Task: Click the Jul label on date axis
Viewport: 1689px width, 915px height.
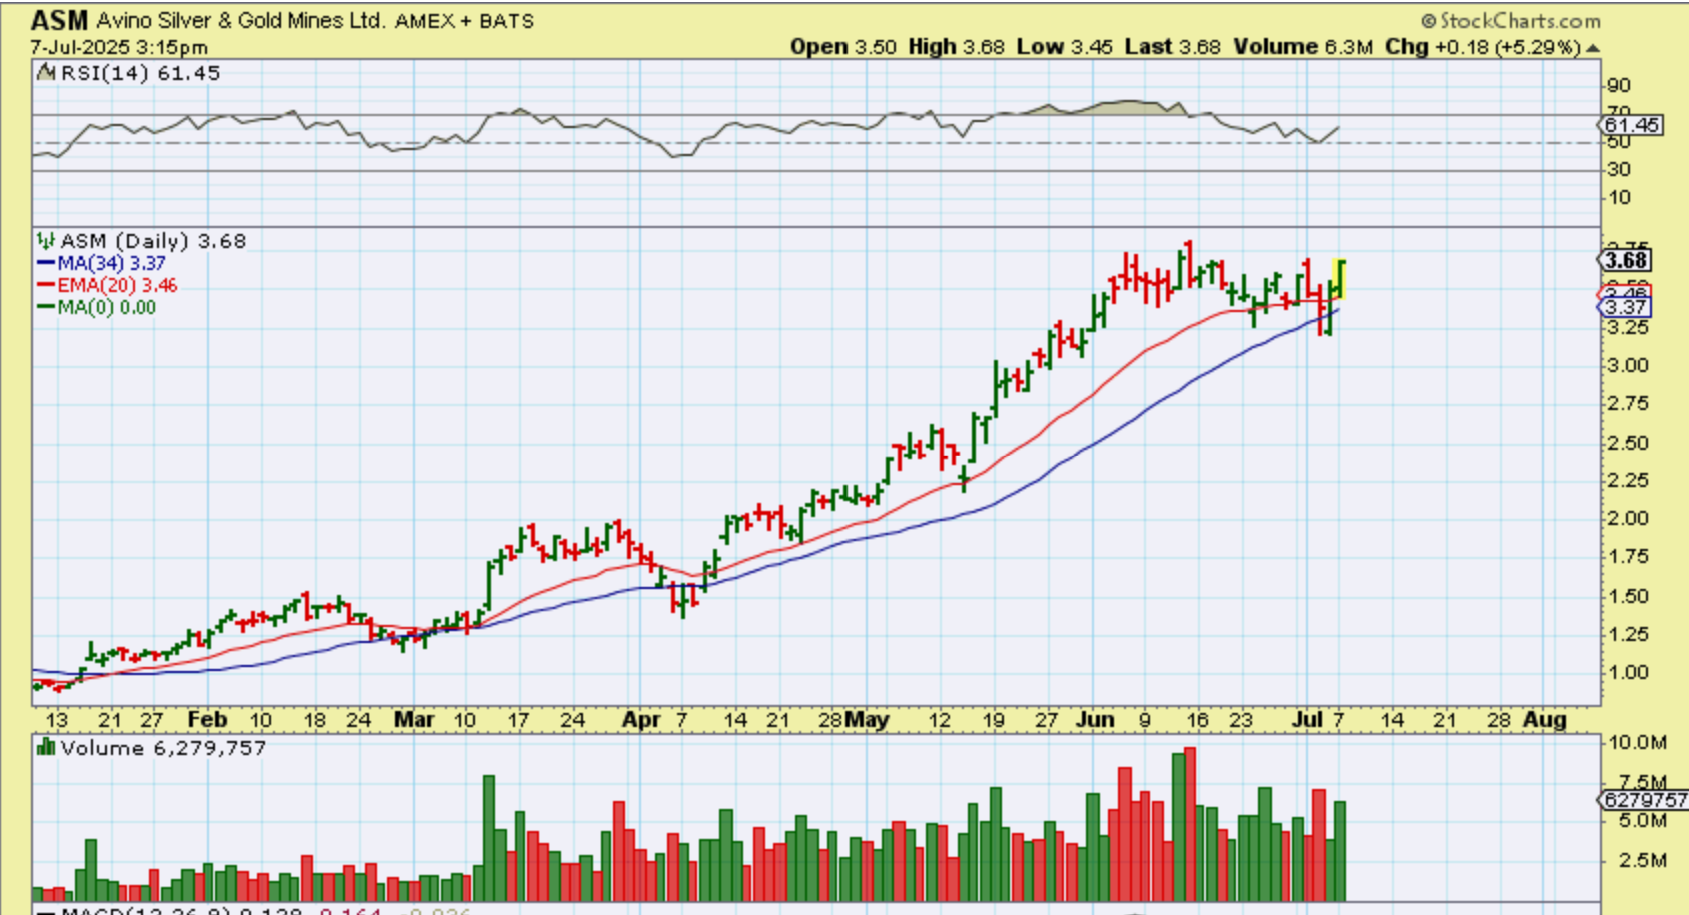Action: tap(1307, 720)
